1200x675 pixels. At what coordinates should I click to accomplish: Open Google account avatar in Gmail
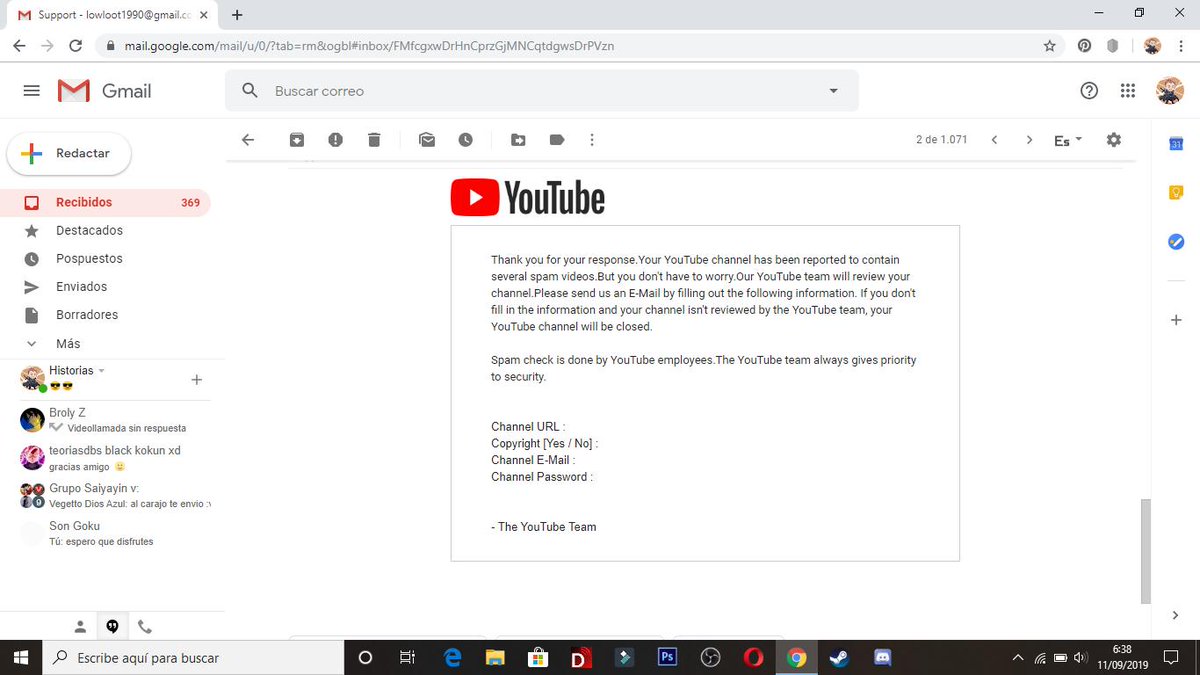pos(1170,91)
